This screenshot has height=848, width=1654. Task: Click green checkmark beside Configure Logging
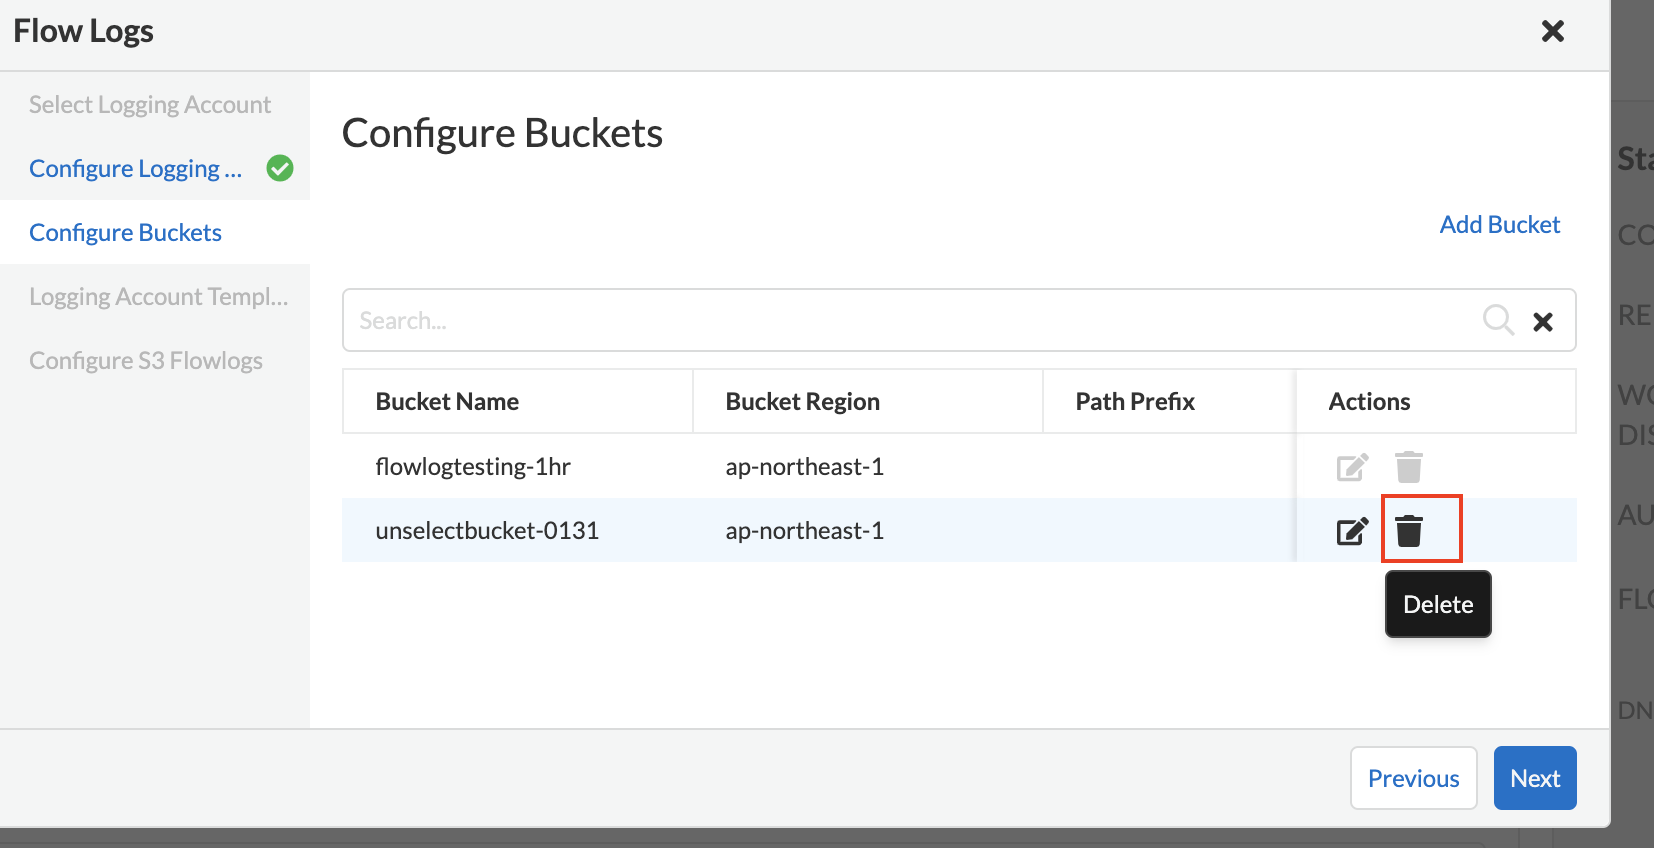pyautogui.click(x=280, y=168)
